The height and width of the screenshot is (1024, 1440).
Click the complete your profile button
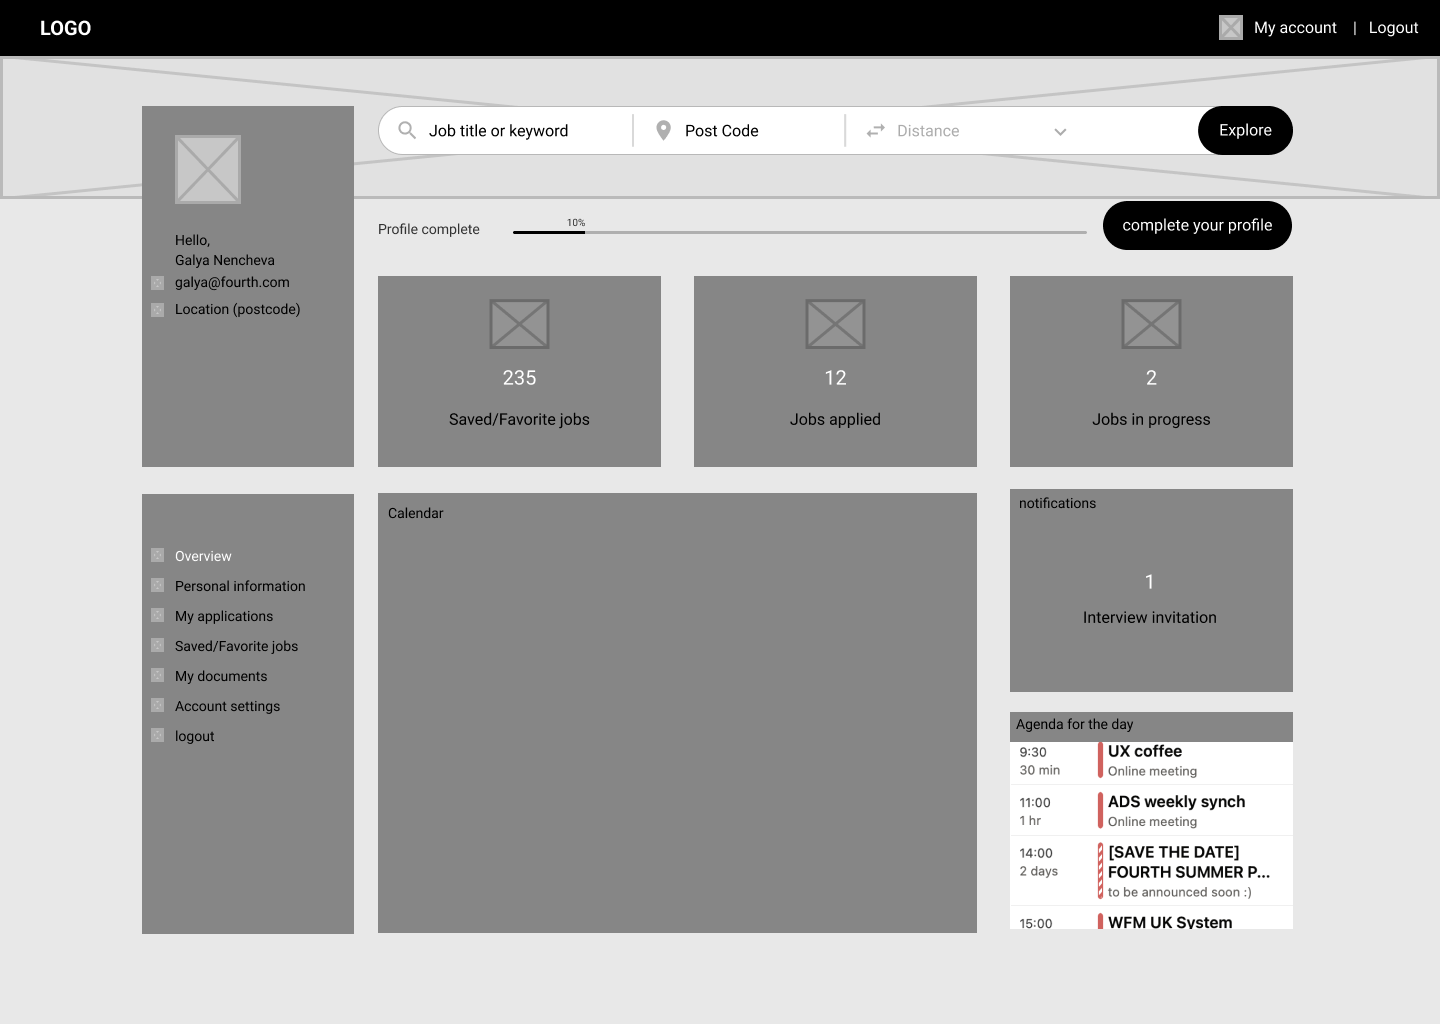[1197, 225]
